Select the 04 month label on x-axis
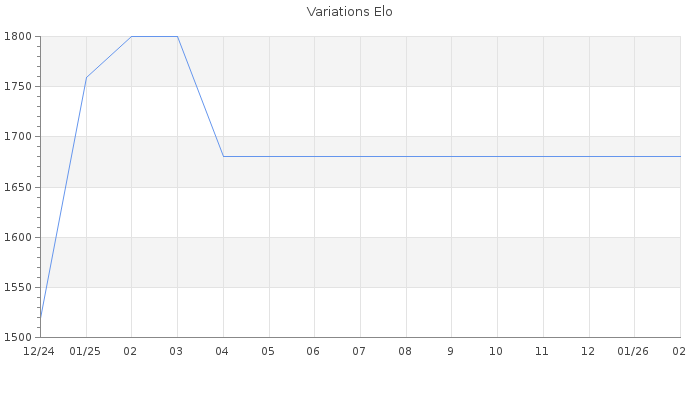The image size is (700, 400). pos(223,351)
